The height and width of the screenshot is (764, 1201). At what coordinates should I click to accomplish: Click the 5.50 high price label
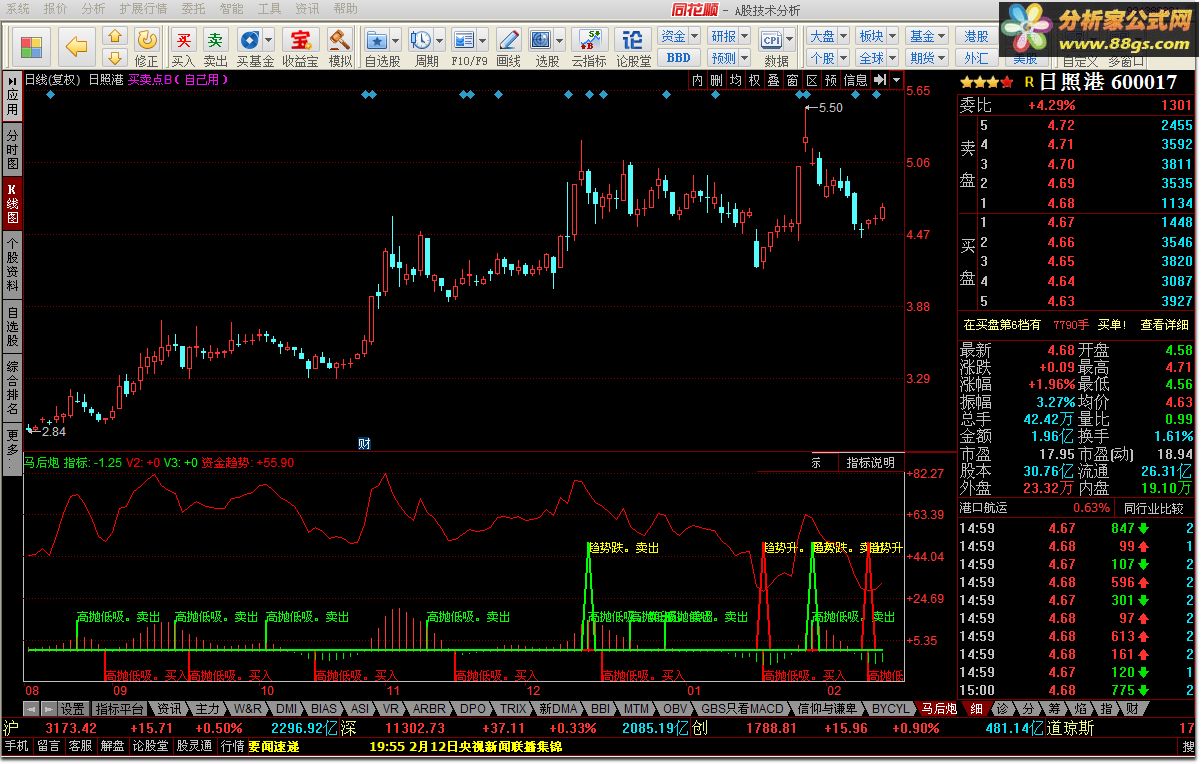click(x=830, y=107)
